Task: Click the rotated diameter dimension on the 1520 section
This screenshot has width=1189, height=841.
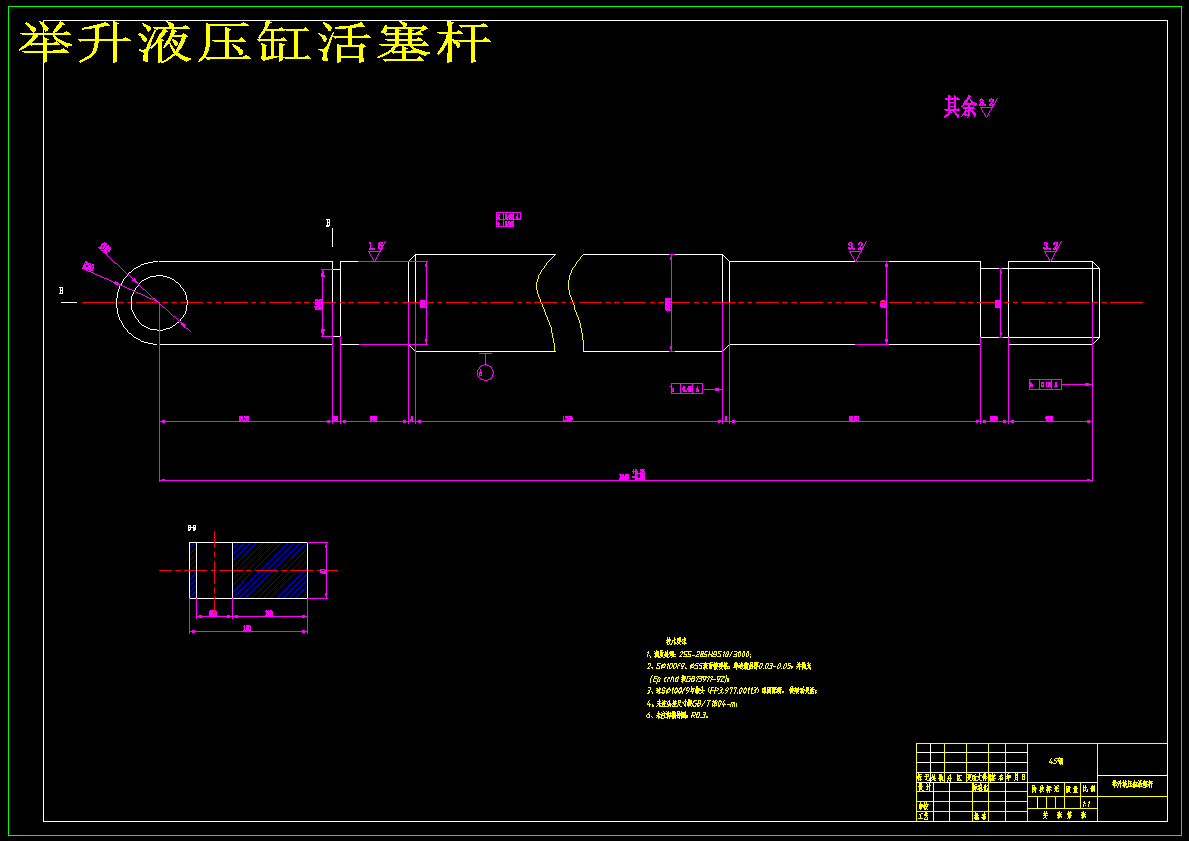Action: (668, 304)
